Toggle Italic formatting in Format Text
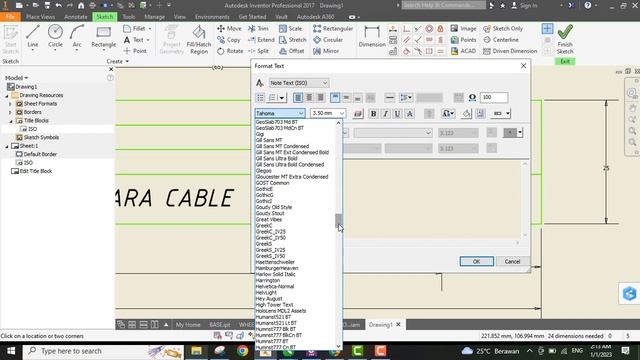This screenshot has height=360, width=640. coord(385,113)
